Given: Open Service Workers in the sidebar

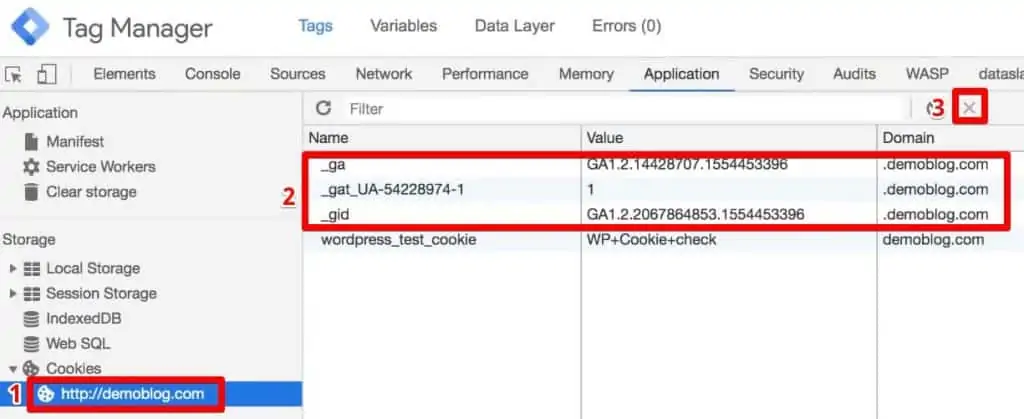Looking at the screenshot, I should point(100,166).
